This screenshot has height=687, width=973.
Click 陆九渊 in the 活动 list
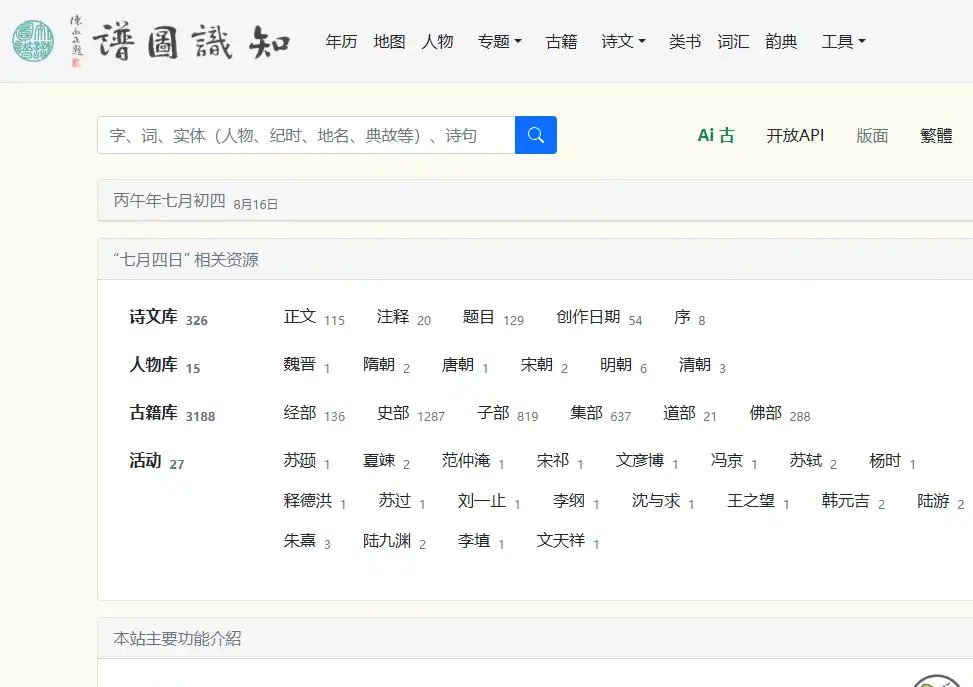pos(387,541)
